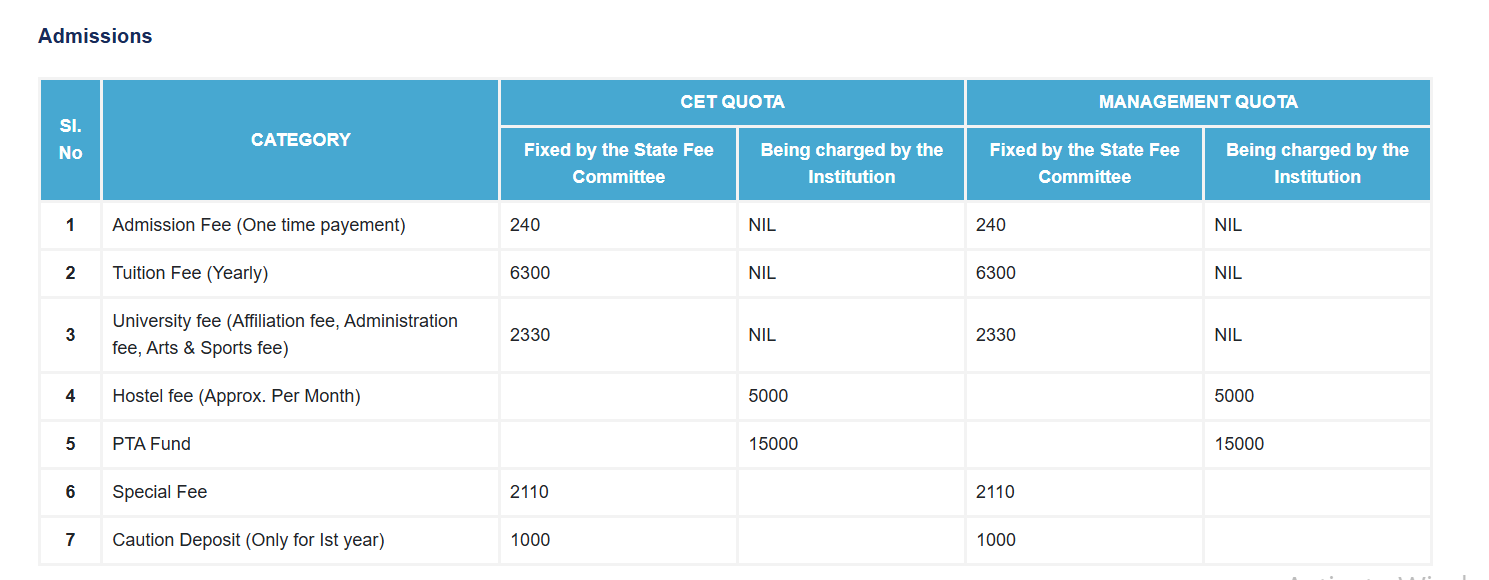
Task: Click CET tuition fee value 6300
Action: click(x=530, y=273)
